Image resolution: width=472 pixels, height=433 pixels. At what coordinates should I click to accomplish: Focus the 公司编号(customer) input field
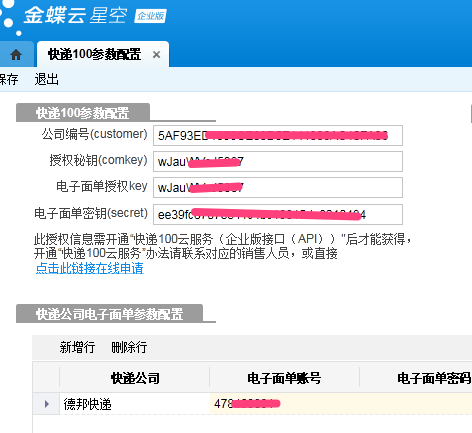click(278, 135)
